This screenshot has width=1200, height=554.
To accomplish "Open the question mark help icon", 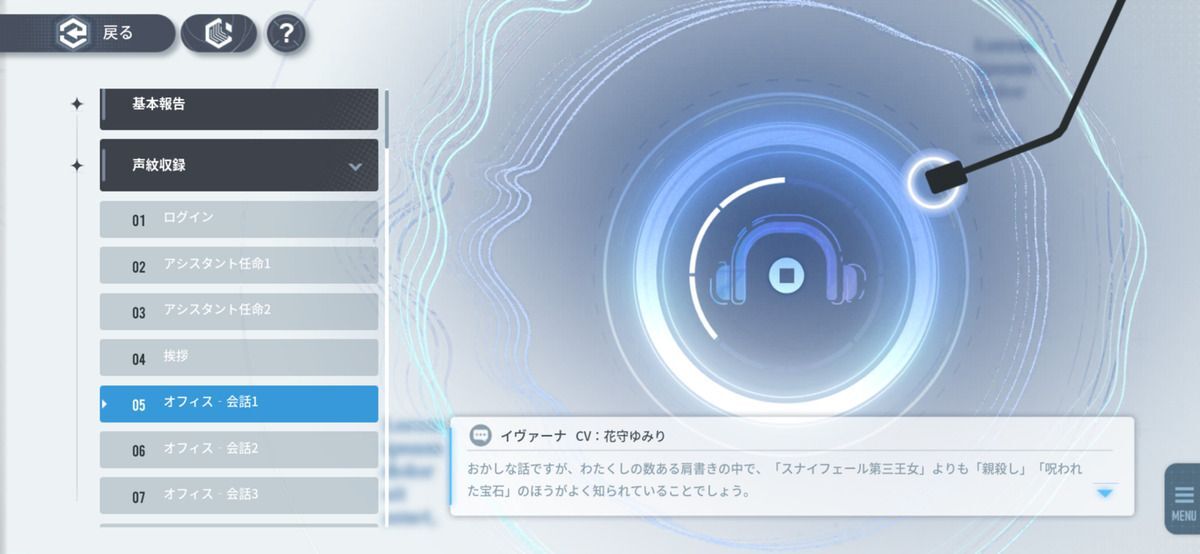I will 286,34.
